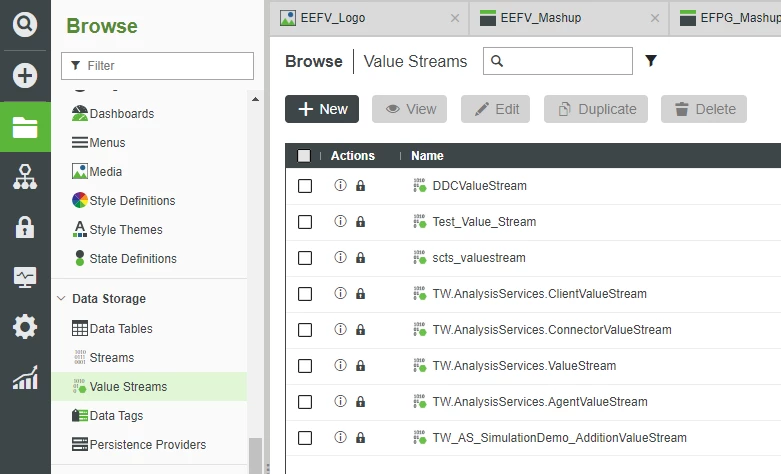Click lock icon for Test_Value_Stream

[x=360, y=222]
